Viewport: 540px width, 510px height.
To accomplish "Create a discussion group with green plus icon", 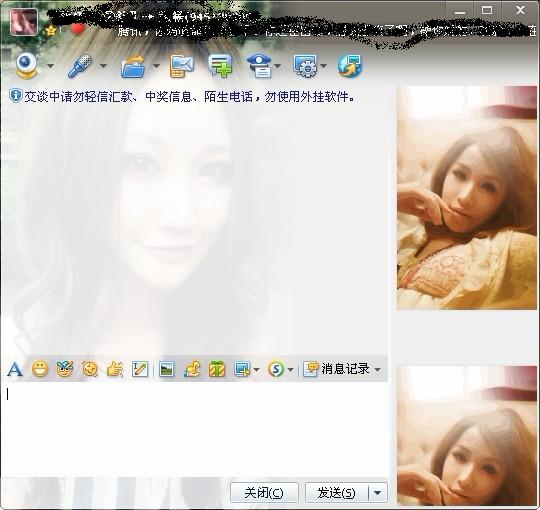I will (x=220, y=65).
